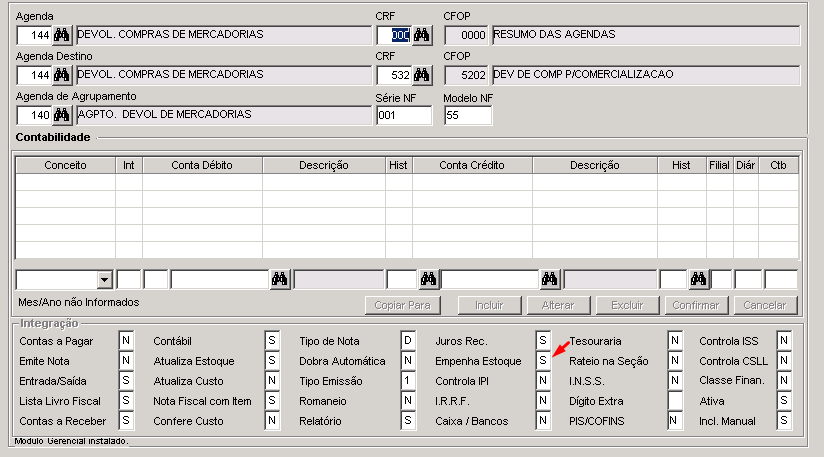This screenshot has width=824, height=457.
Task: Open the Conceito combo box dropdown
Action: pos(105,279)
